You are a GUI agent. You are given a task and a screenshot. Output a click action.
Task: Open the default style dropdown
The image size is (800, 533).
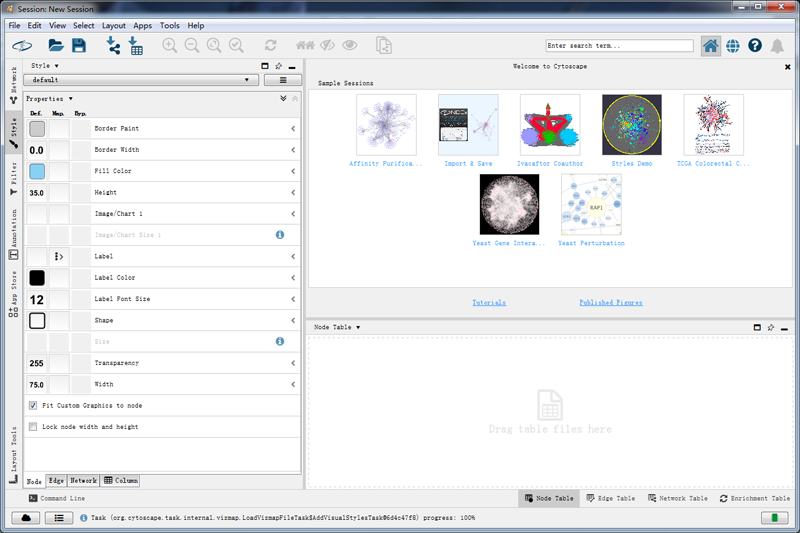tap(141, 80)
